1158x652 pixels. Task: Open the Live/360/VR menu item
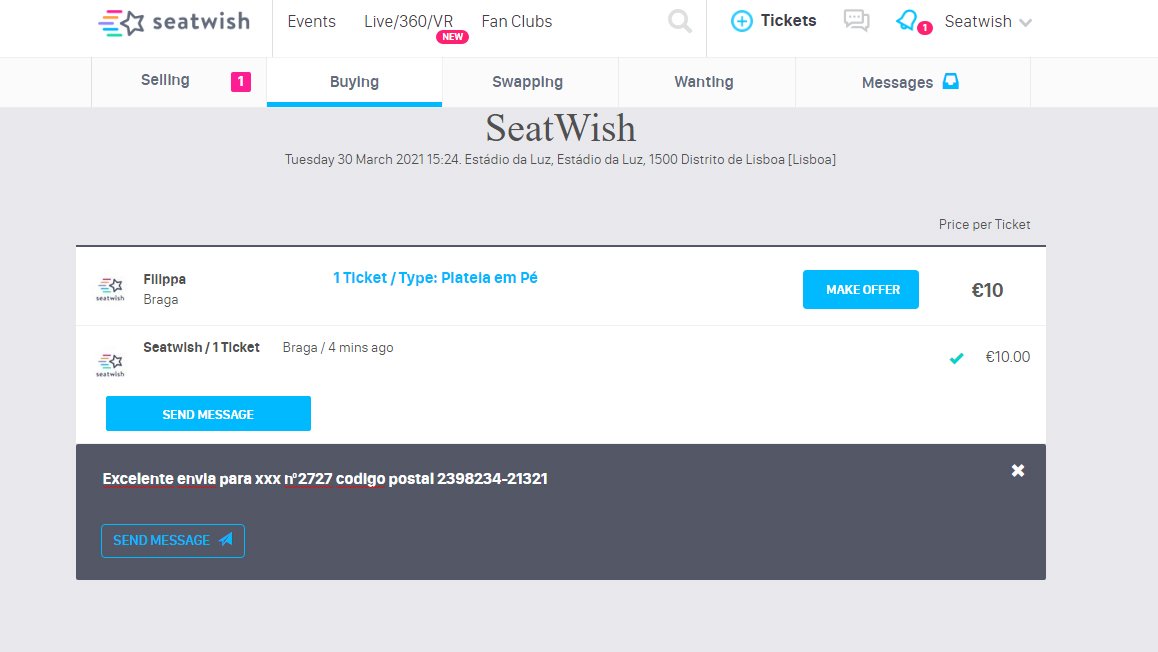(408, 21)
